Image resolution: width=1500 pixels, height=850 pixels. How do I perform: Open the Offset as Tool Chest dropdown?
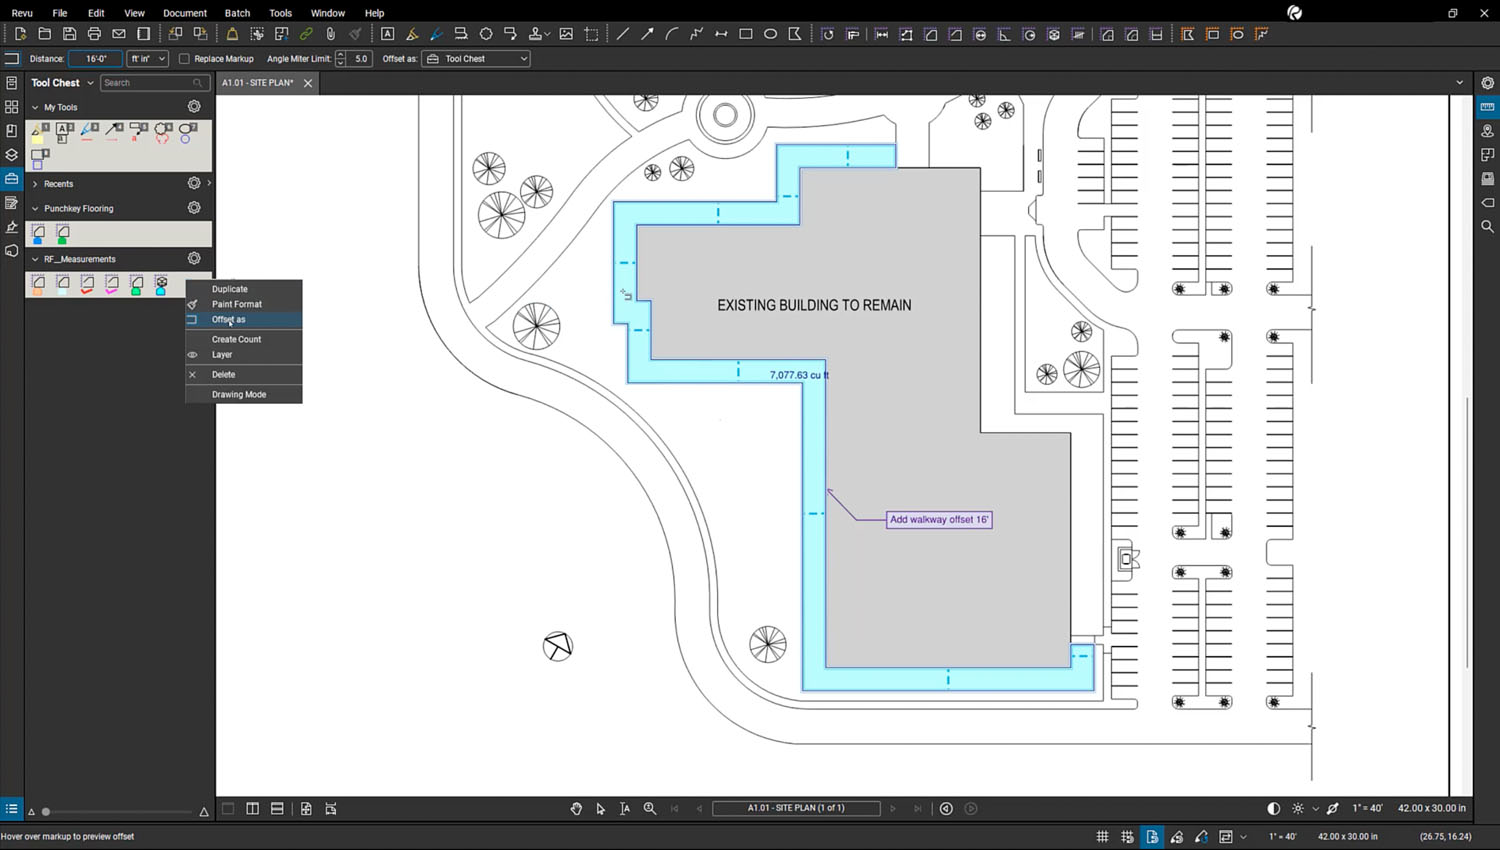point(476,59)
